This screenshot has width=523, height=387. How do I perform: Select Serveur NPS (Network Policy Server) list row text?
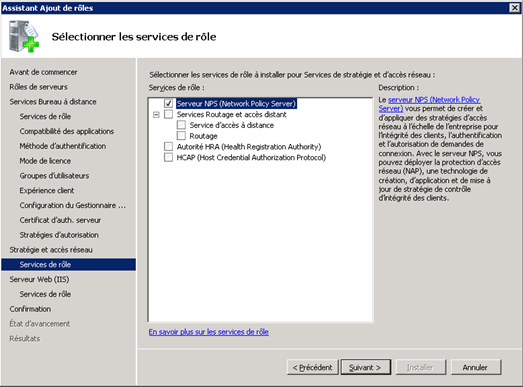[236, 104]
